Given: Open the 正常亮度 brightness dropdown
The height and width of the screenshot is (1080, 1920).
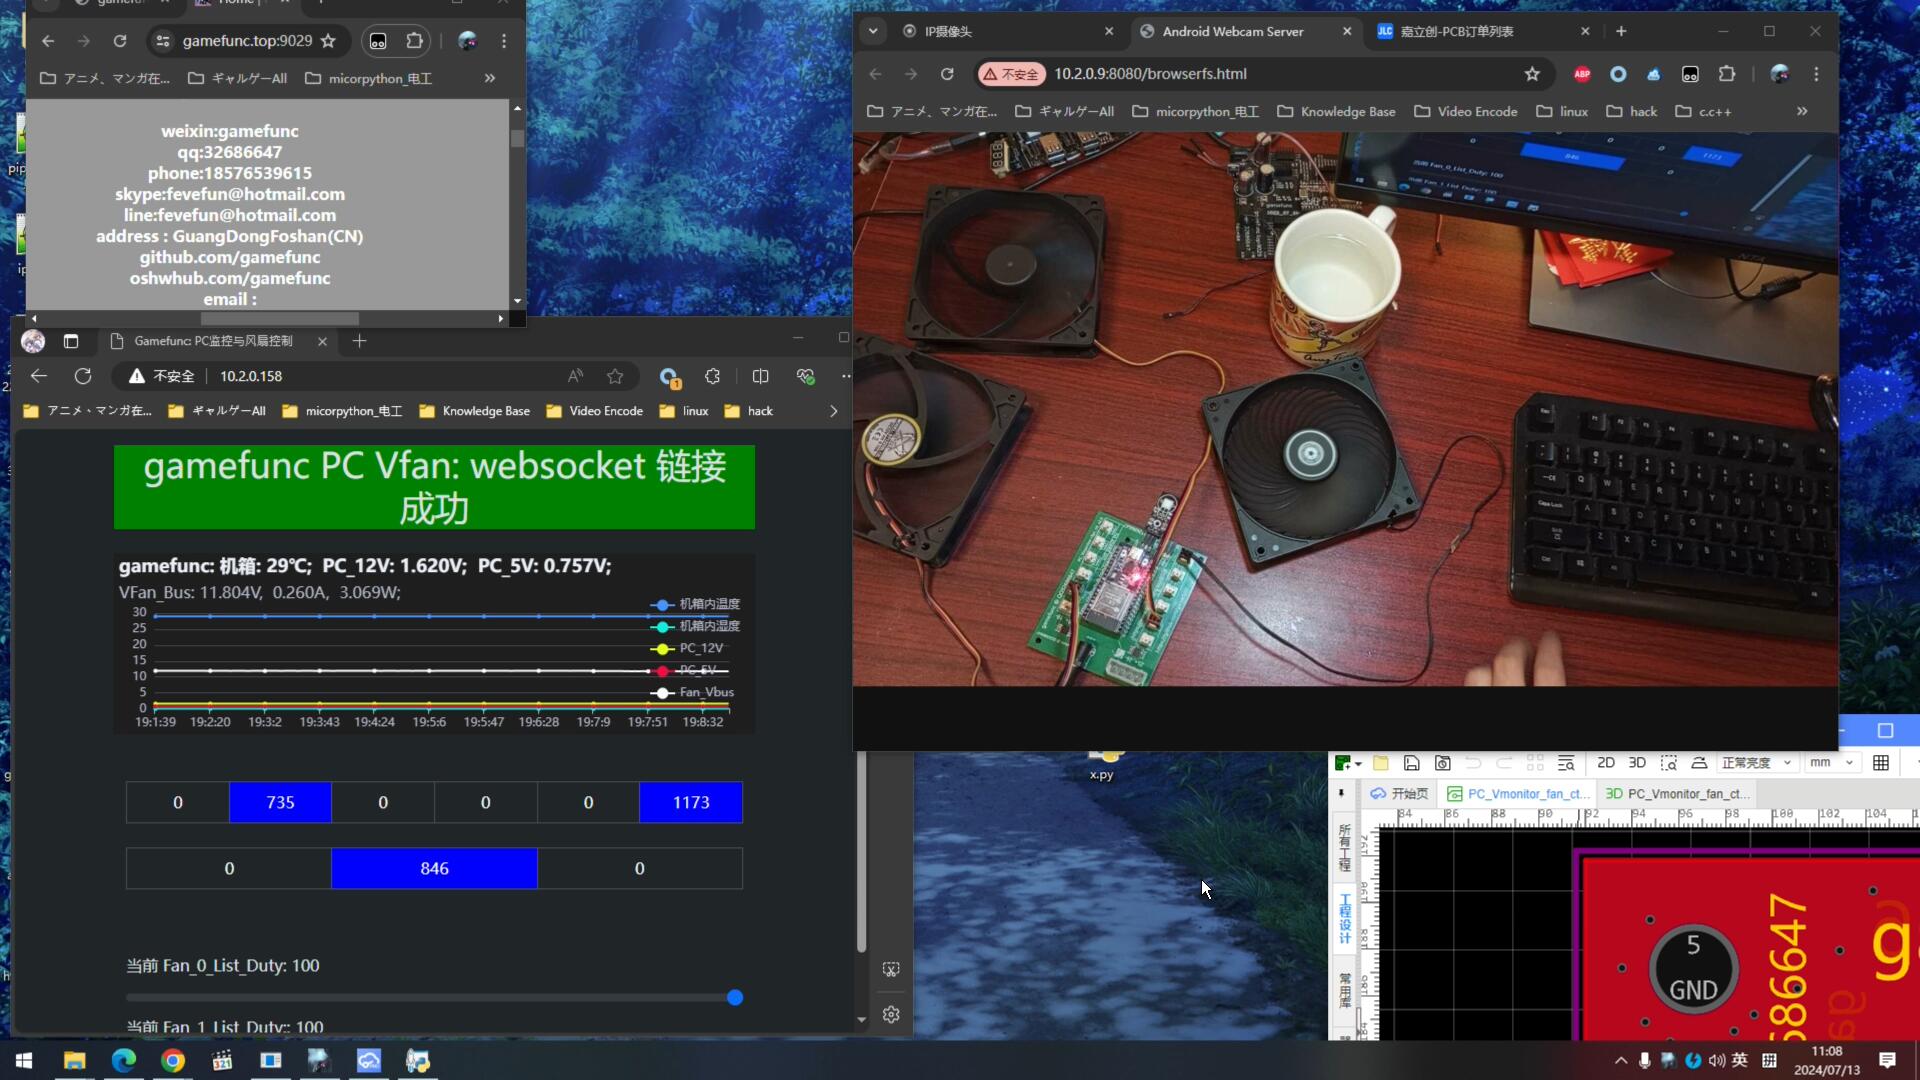Looking at the screenshot, I should pyautogui.click(x=1755, y=763).
